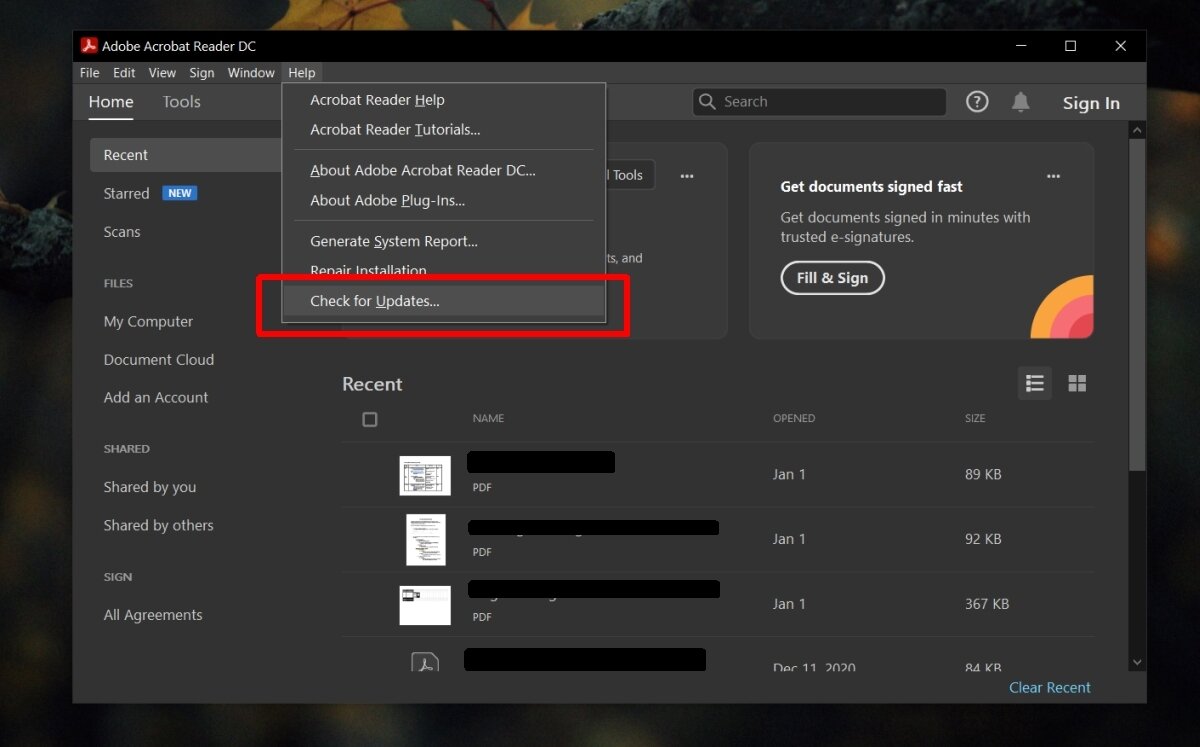Viewport: 1200px width, 747px height.
Task: Click Sign In at top right
Action: pos(1090,102)
